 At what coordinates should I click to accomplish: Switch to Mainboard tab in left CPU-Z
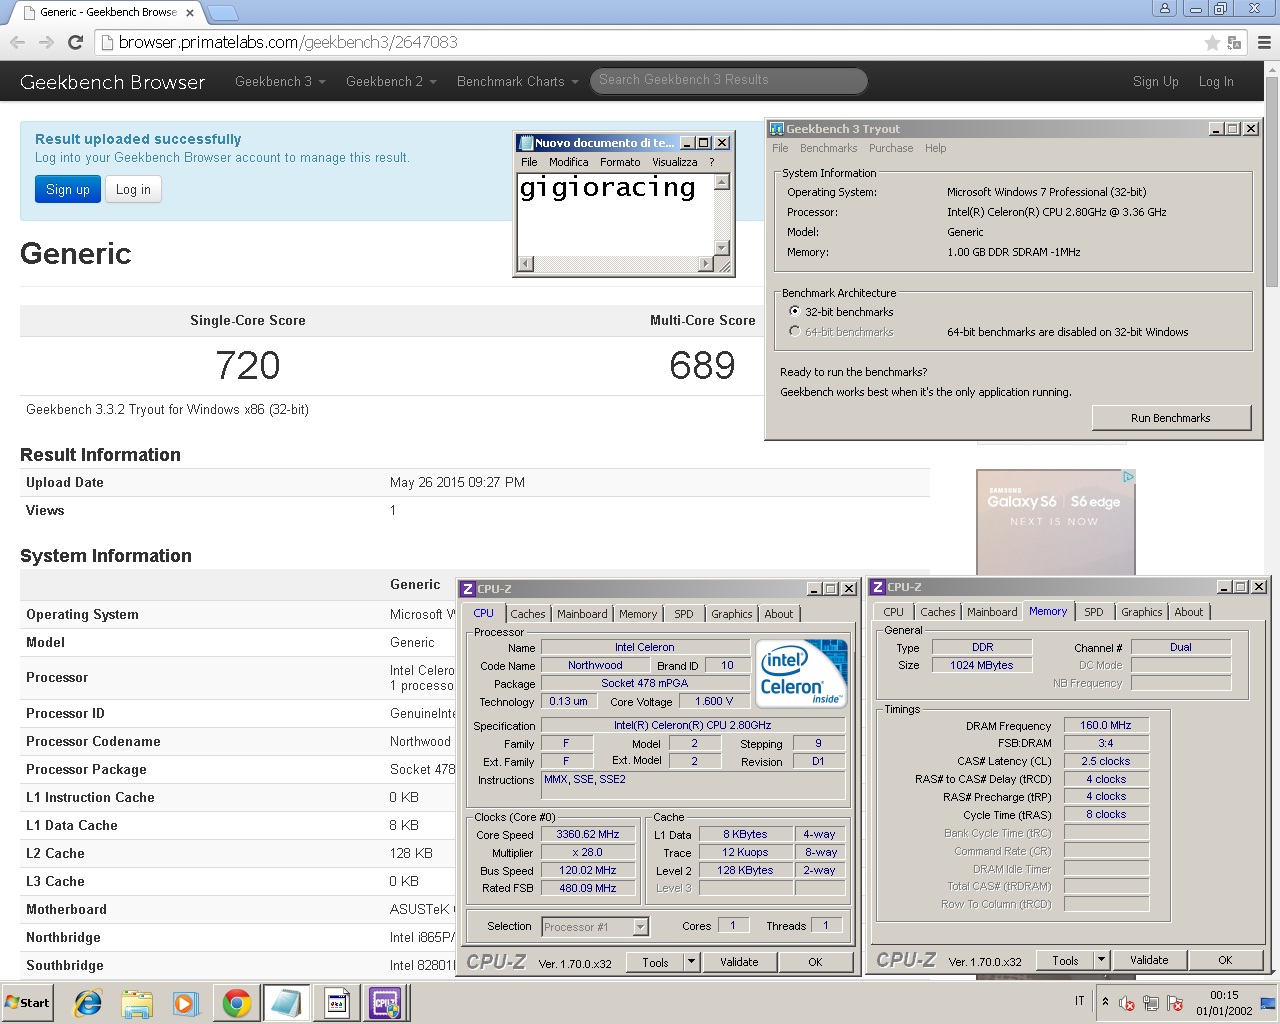click(x=582, y=614)
